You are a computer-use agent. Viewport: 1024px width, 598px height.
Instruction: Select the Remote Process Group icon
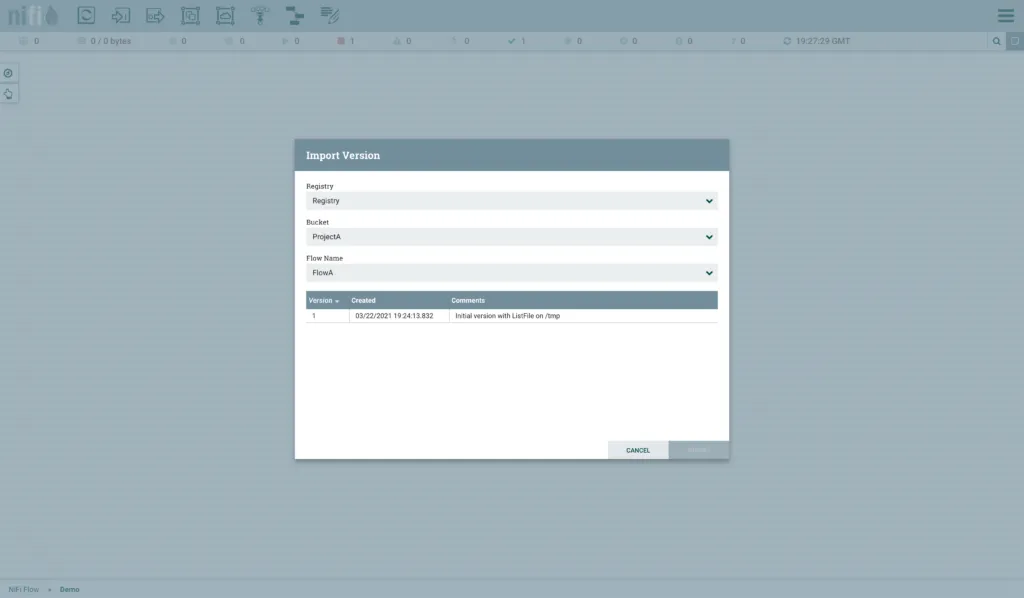225,15
